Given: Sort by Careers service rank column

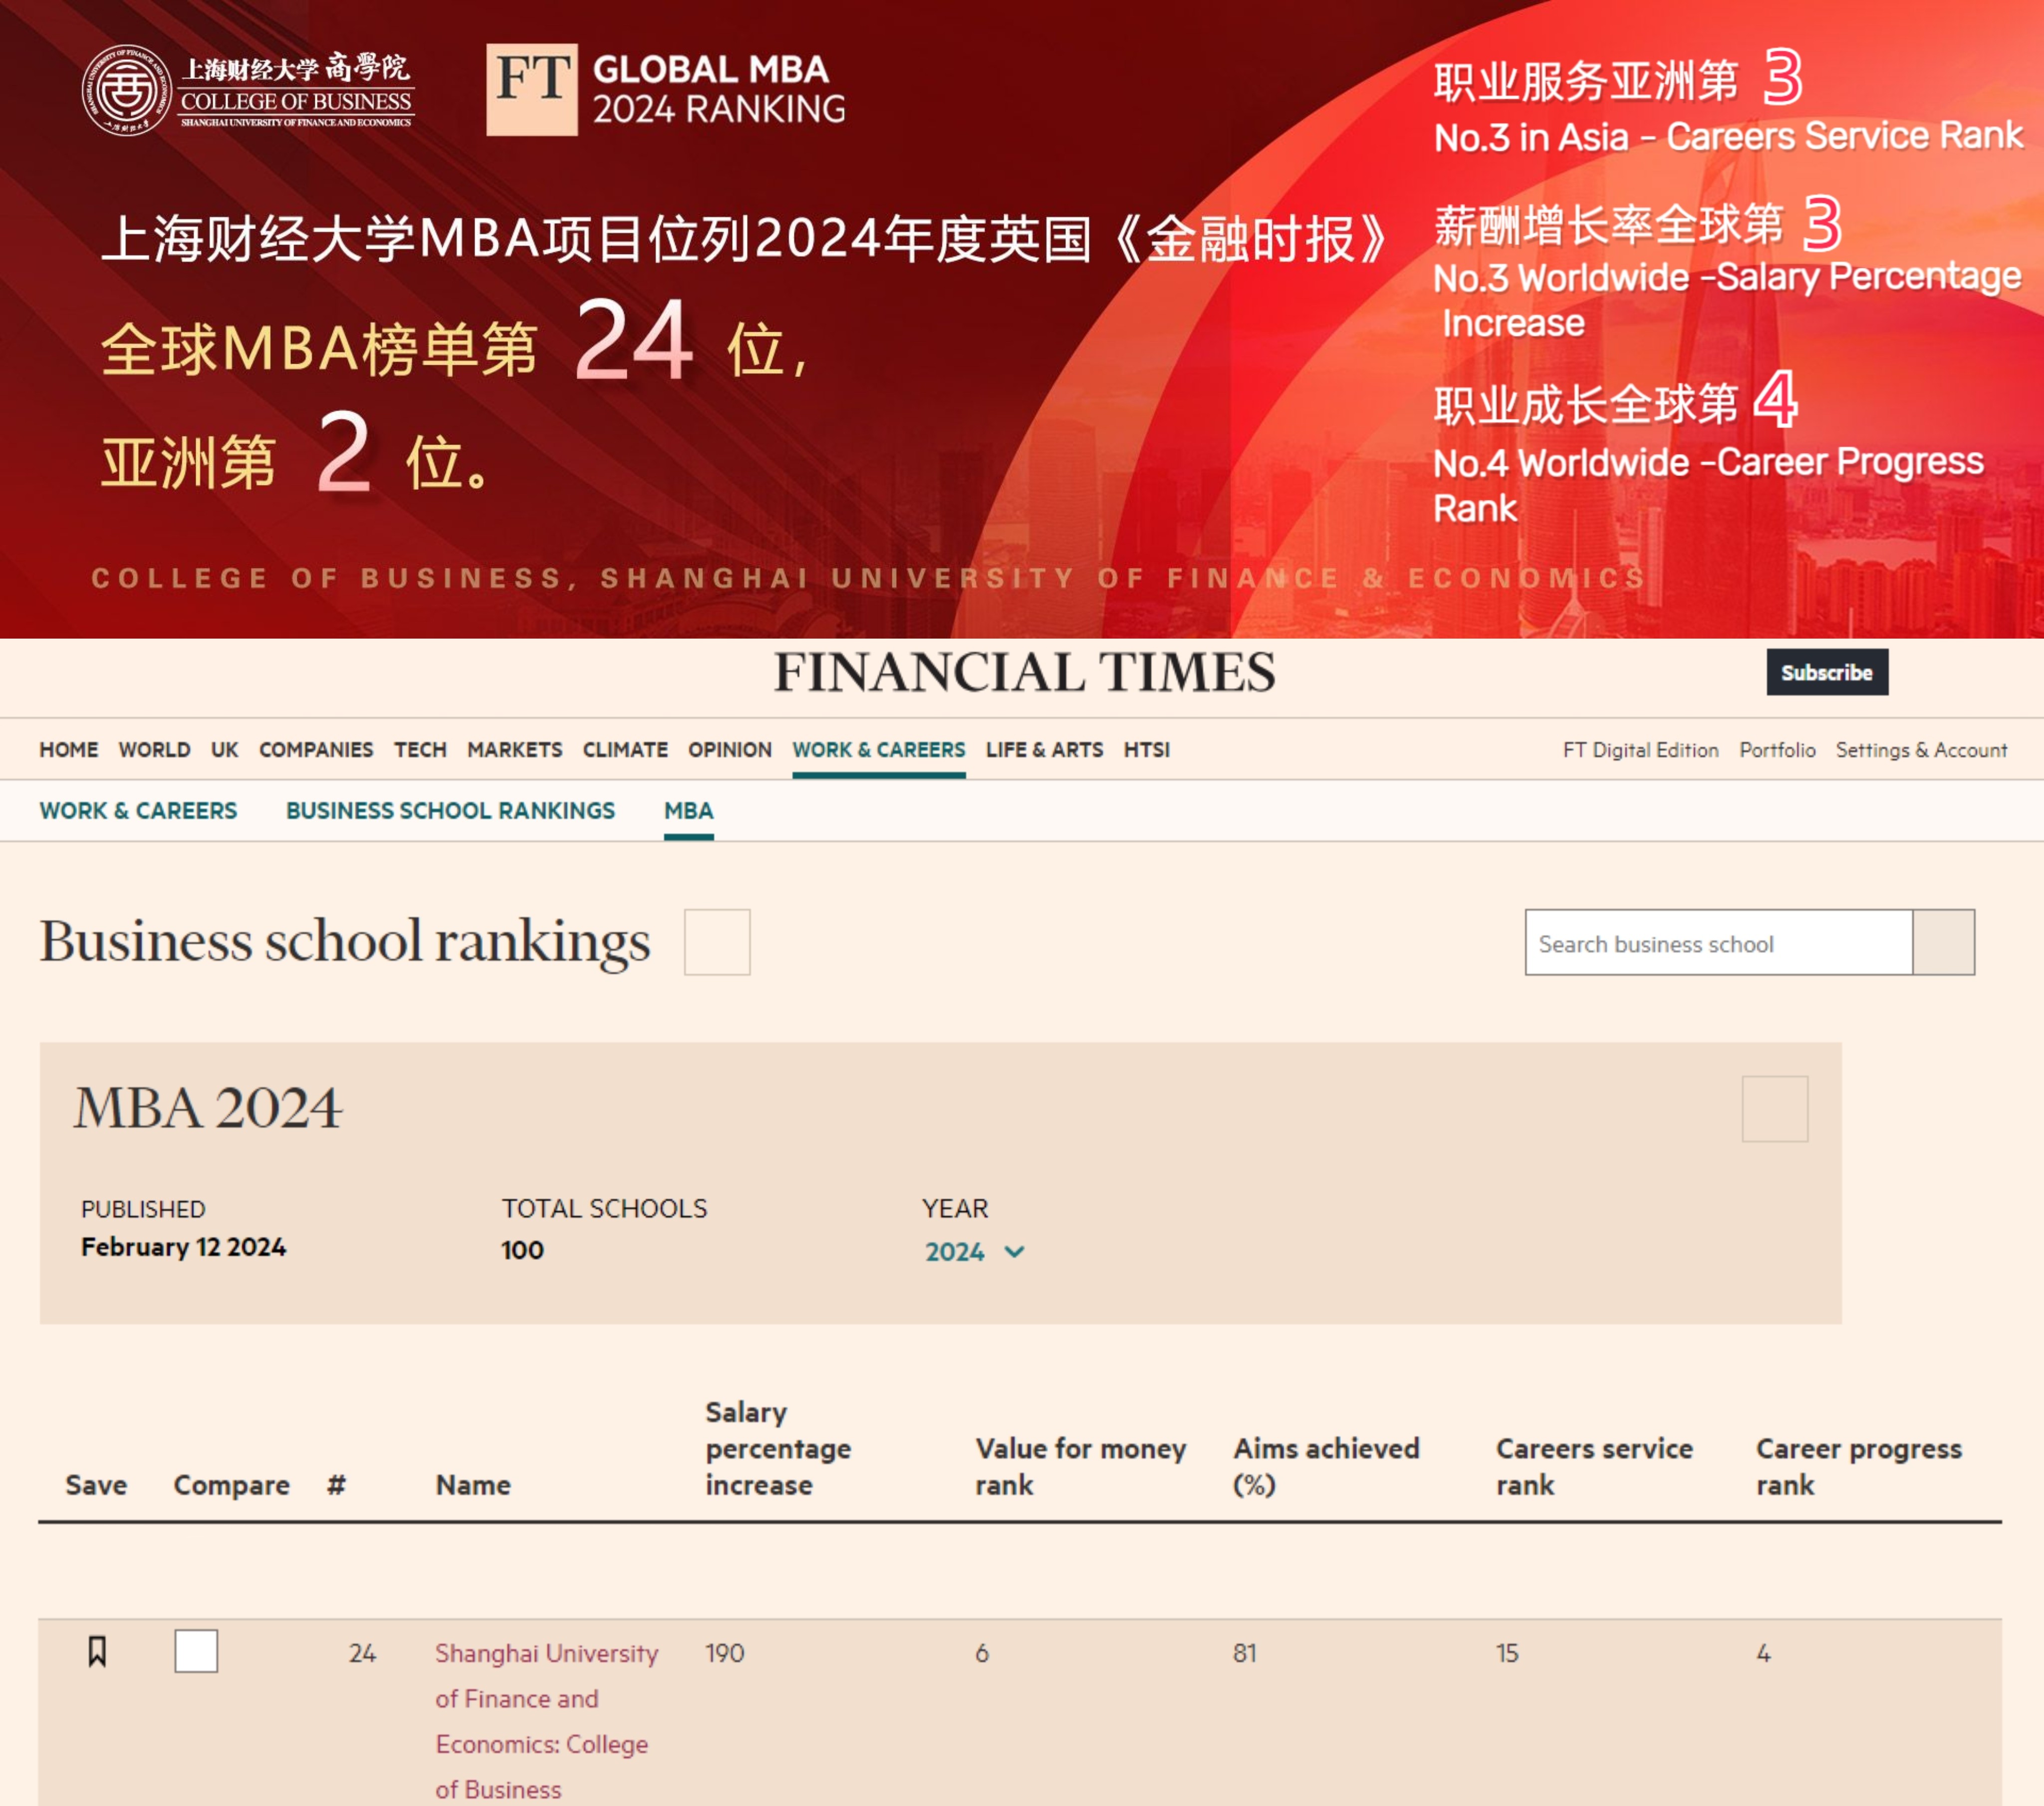Looking at the screenshot, I should pos(1594,1466).
